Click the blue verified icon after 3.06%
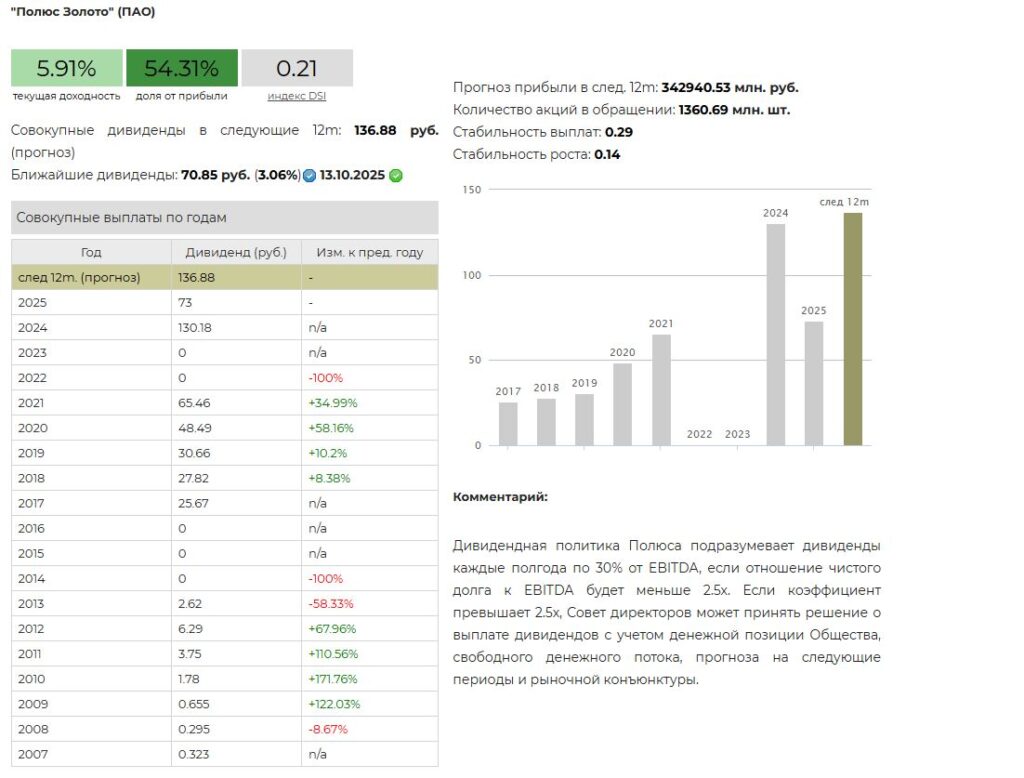 click(x=309, y=176)
